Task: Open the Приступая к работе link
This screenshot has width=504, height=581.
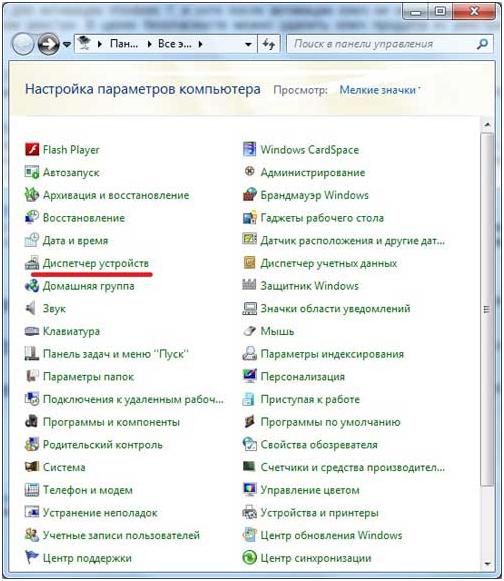Action: [310, 399]
